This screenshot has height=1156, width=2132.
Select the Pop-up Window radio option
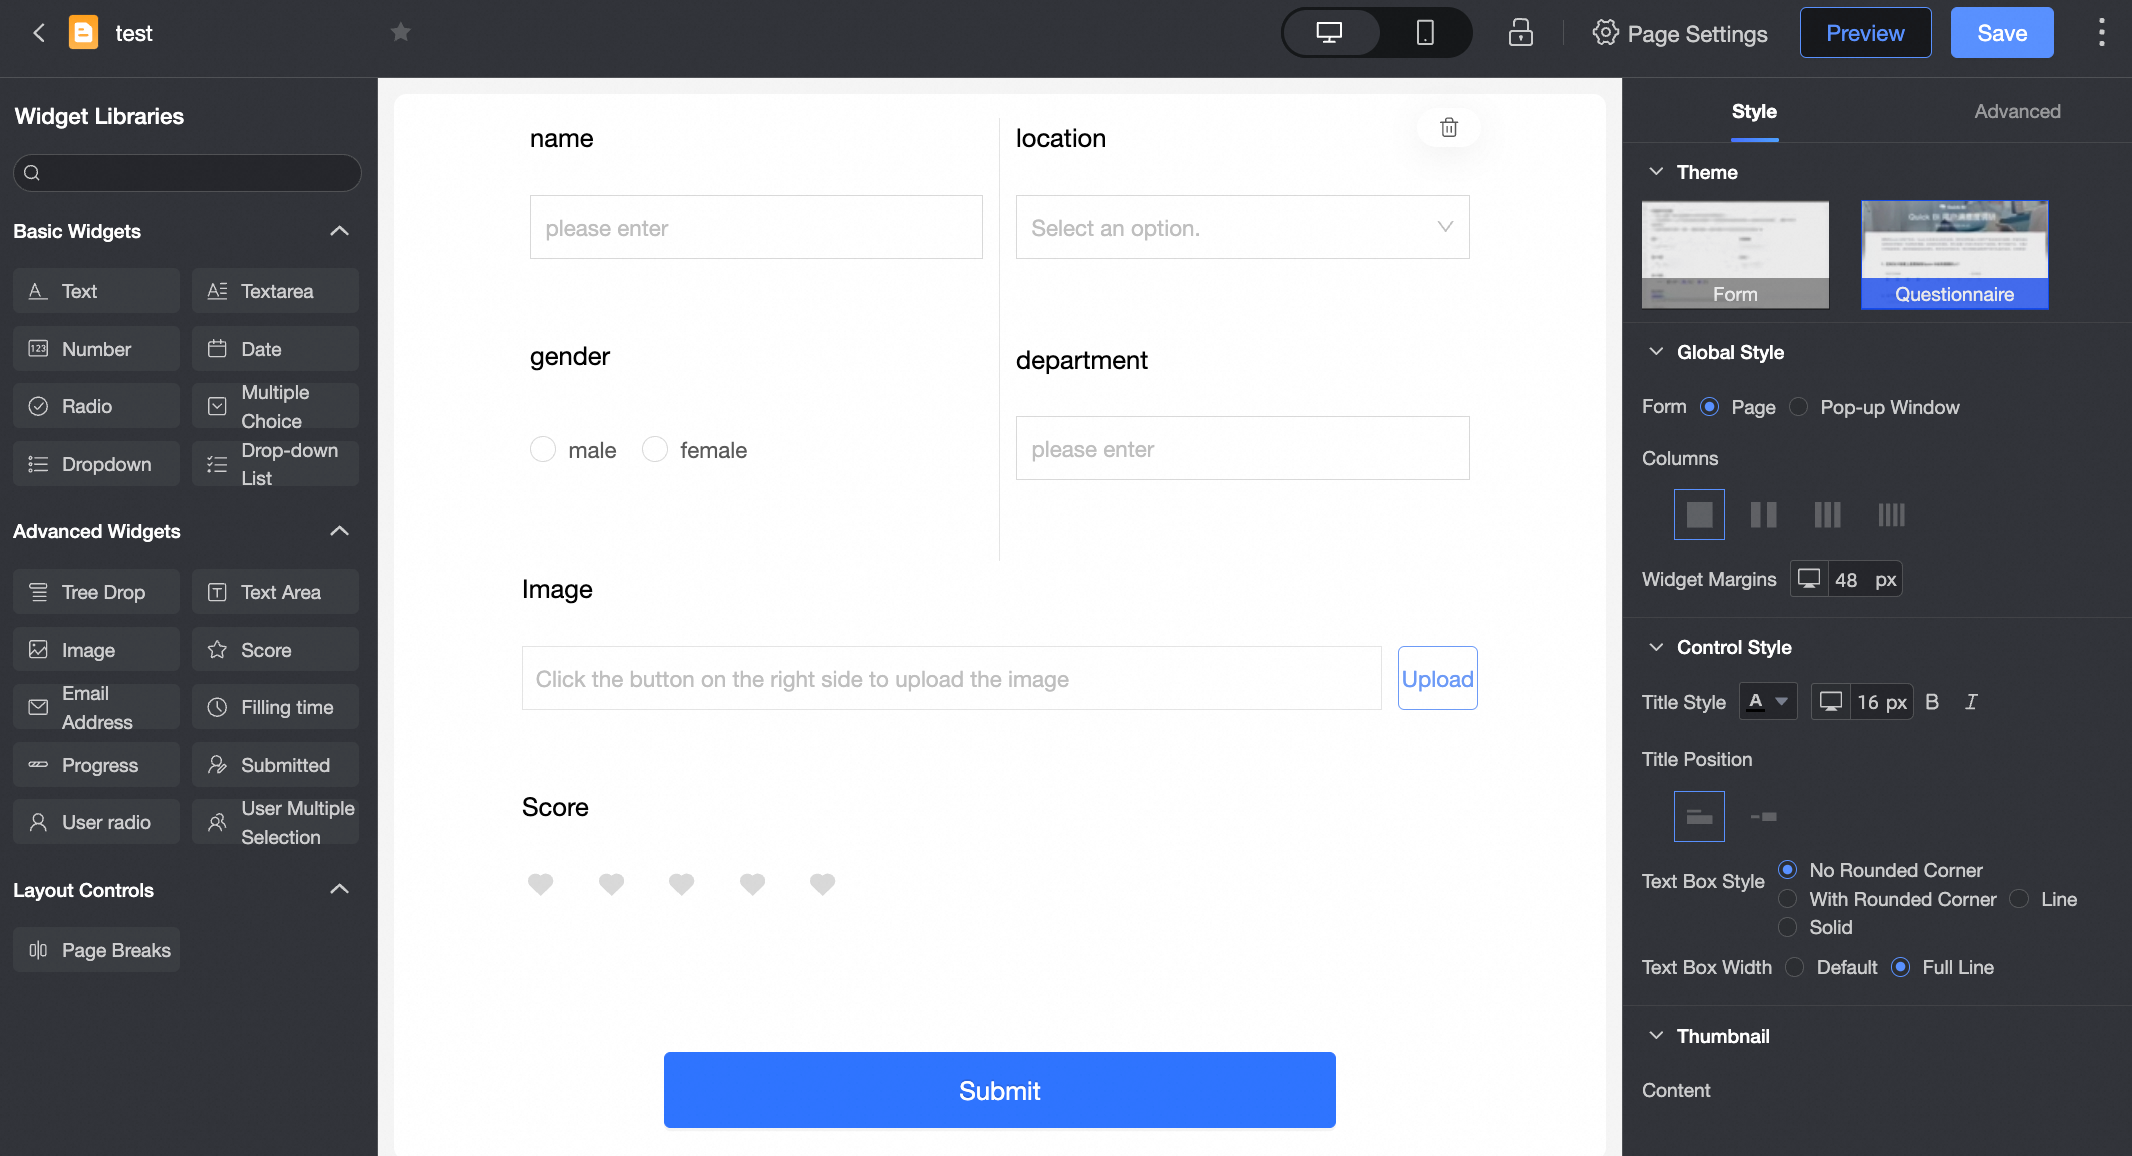[x=1798, y=407]
